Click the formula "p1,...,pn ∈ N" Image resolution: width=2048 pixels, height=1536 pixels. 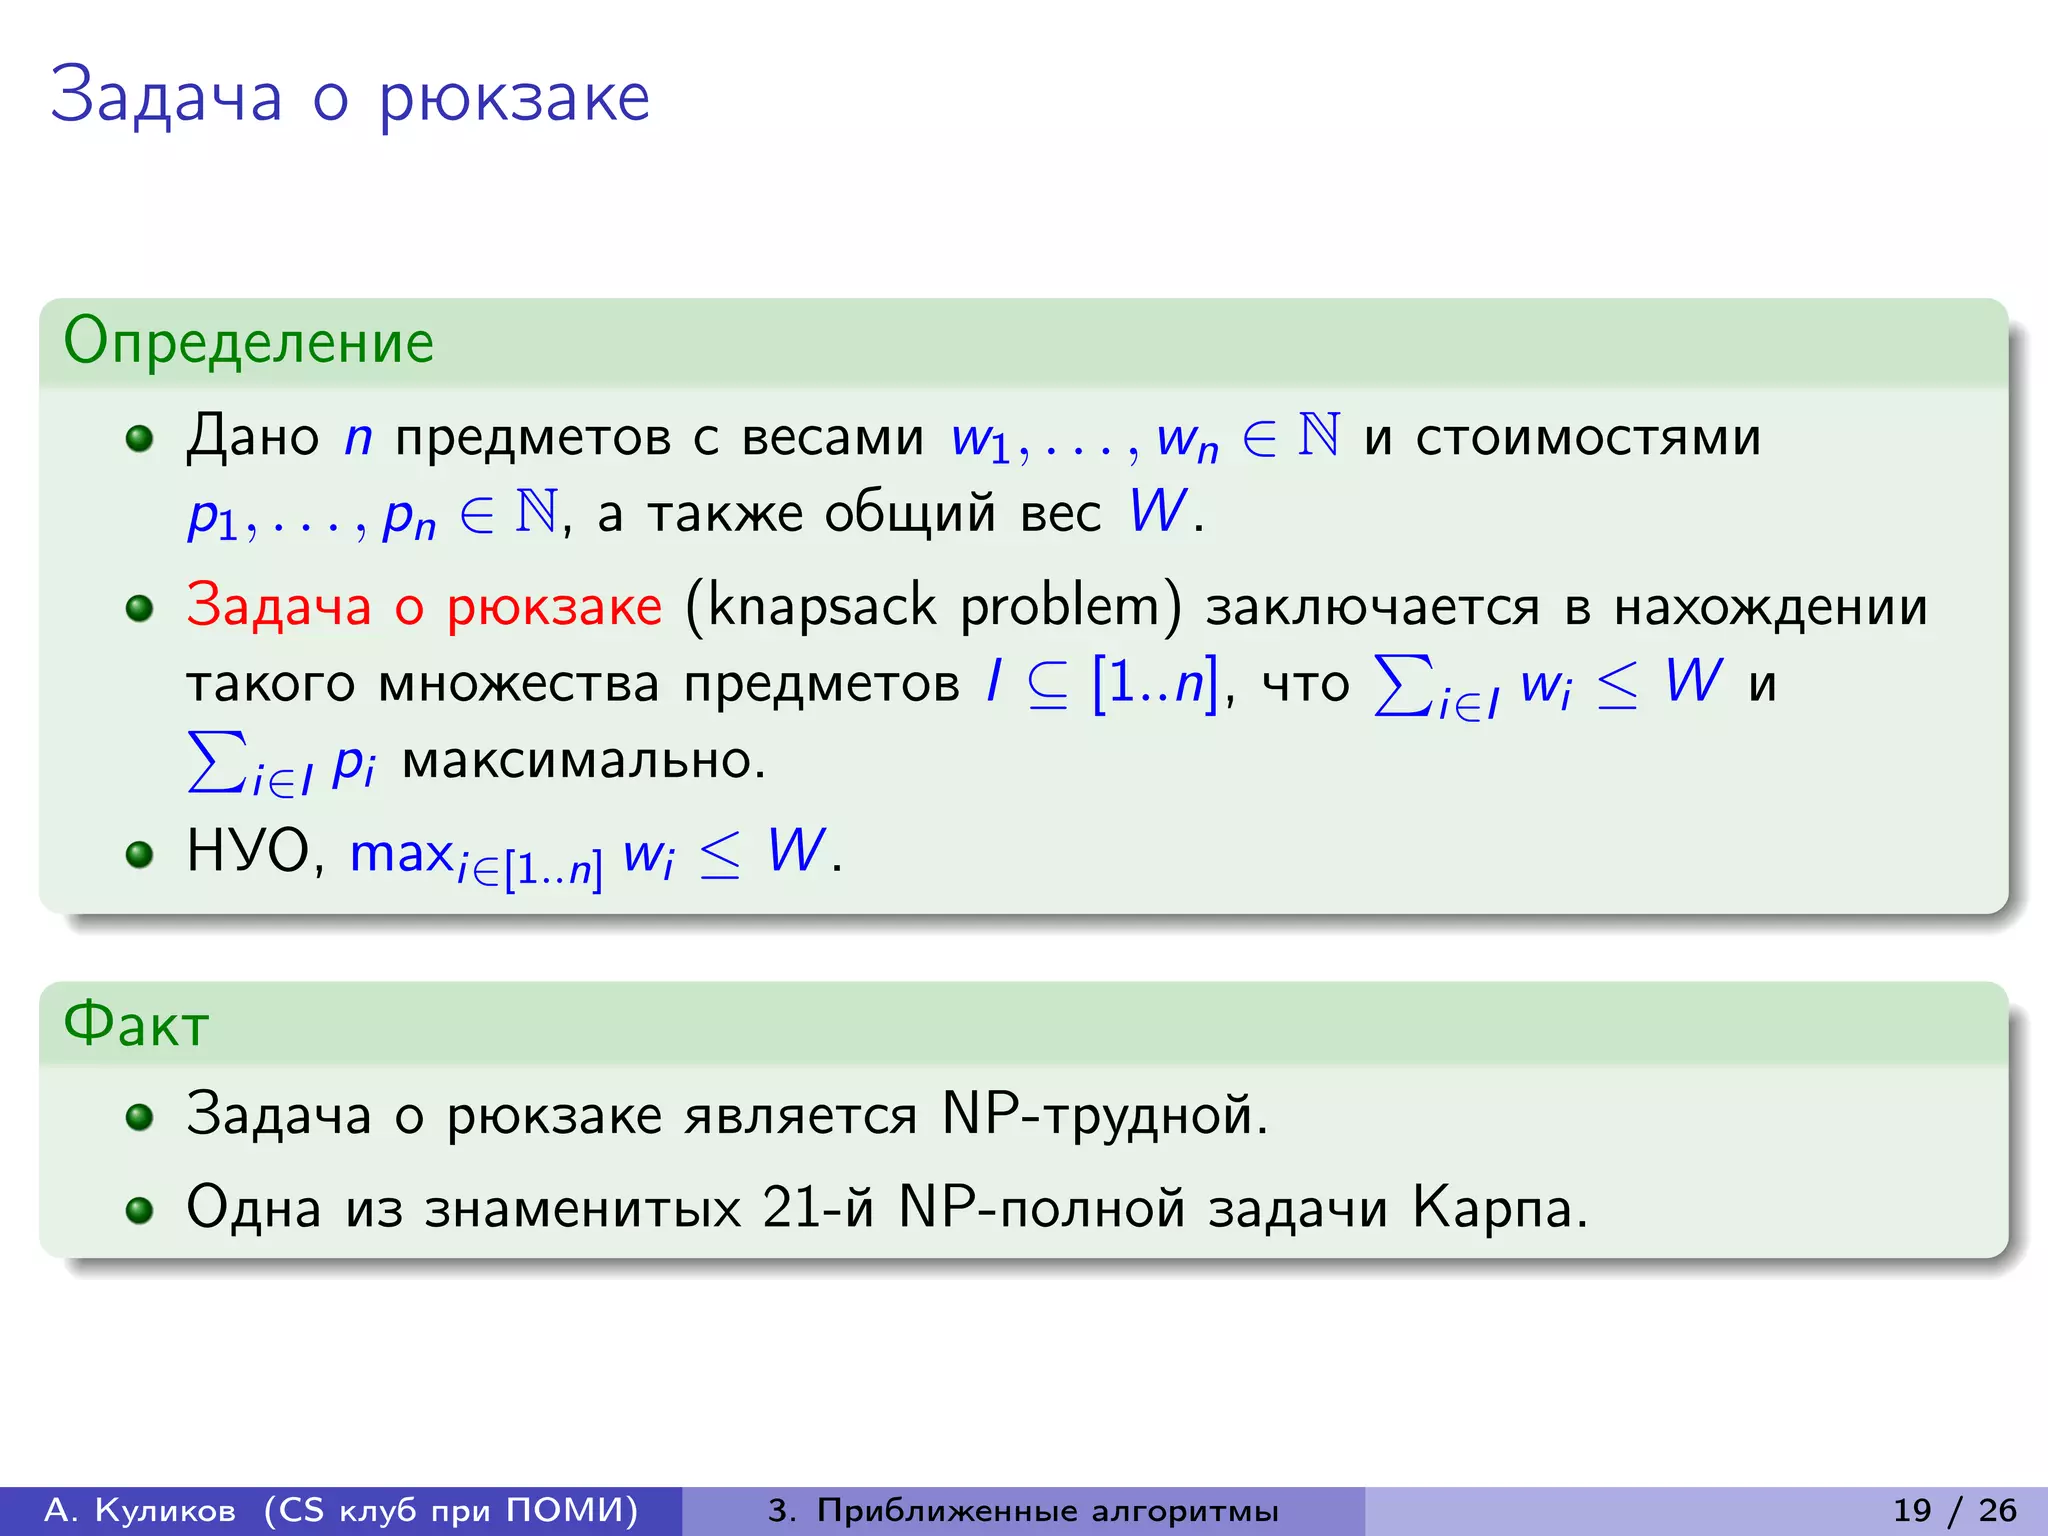373,515
